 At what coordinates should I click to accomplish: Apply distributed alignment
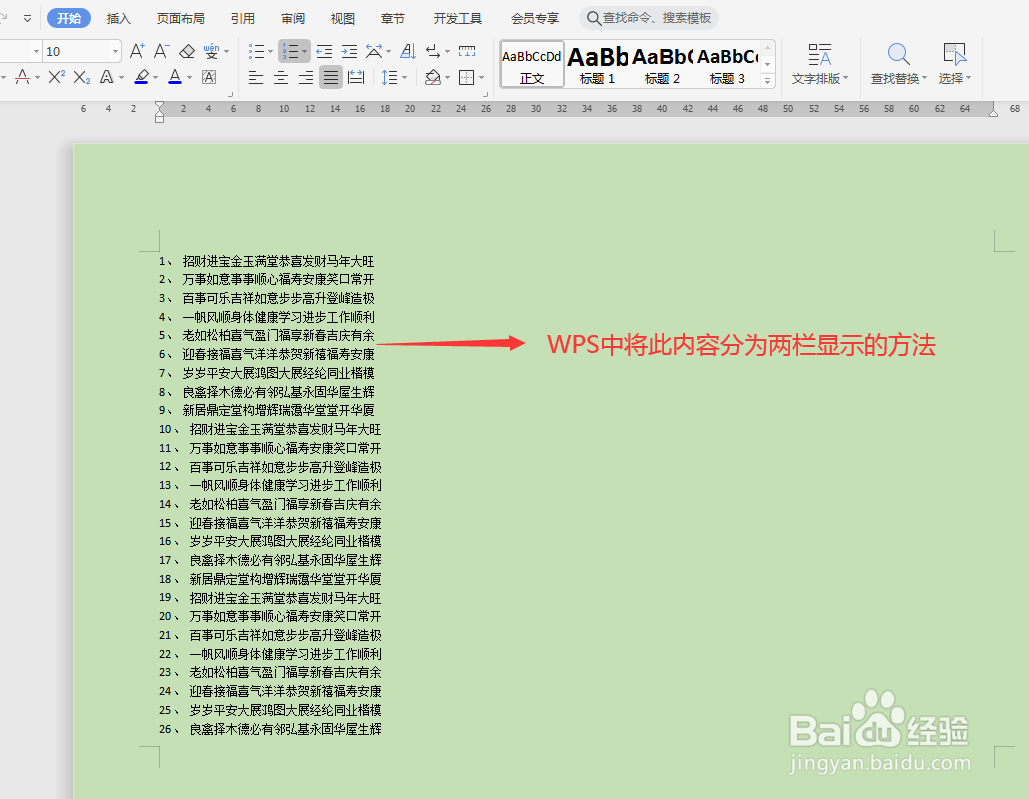click(356, 78)
